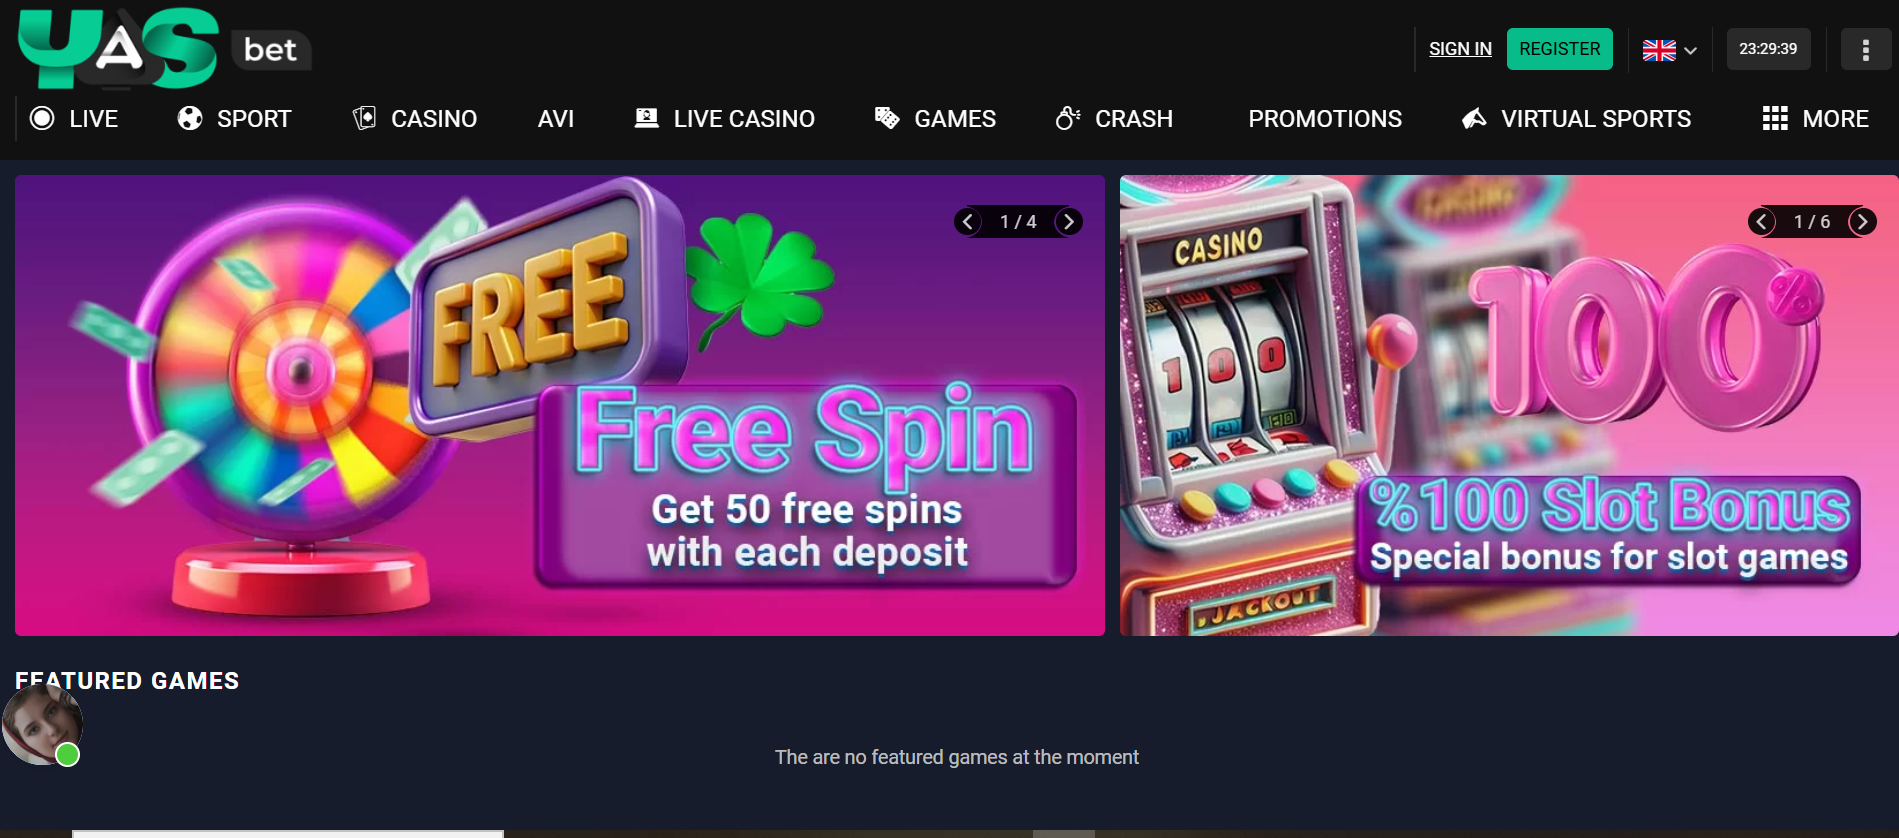This screenshot has width=1899, height=838.
Task: Show previous Free Spin banner slide
Action: pyautogui.click(x=967, y=221)
